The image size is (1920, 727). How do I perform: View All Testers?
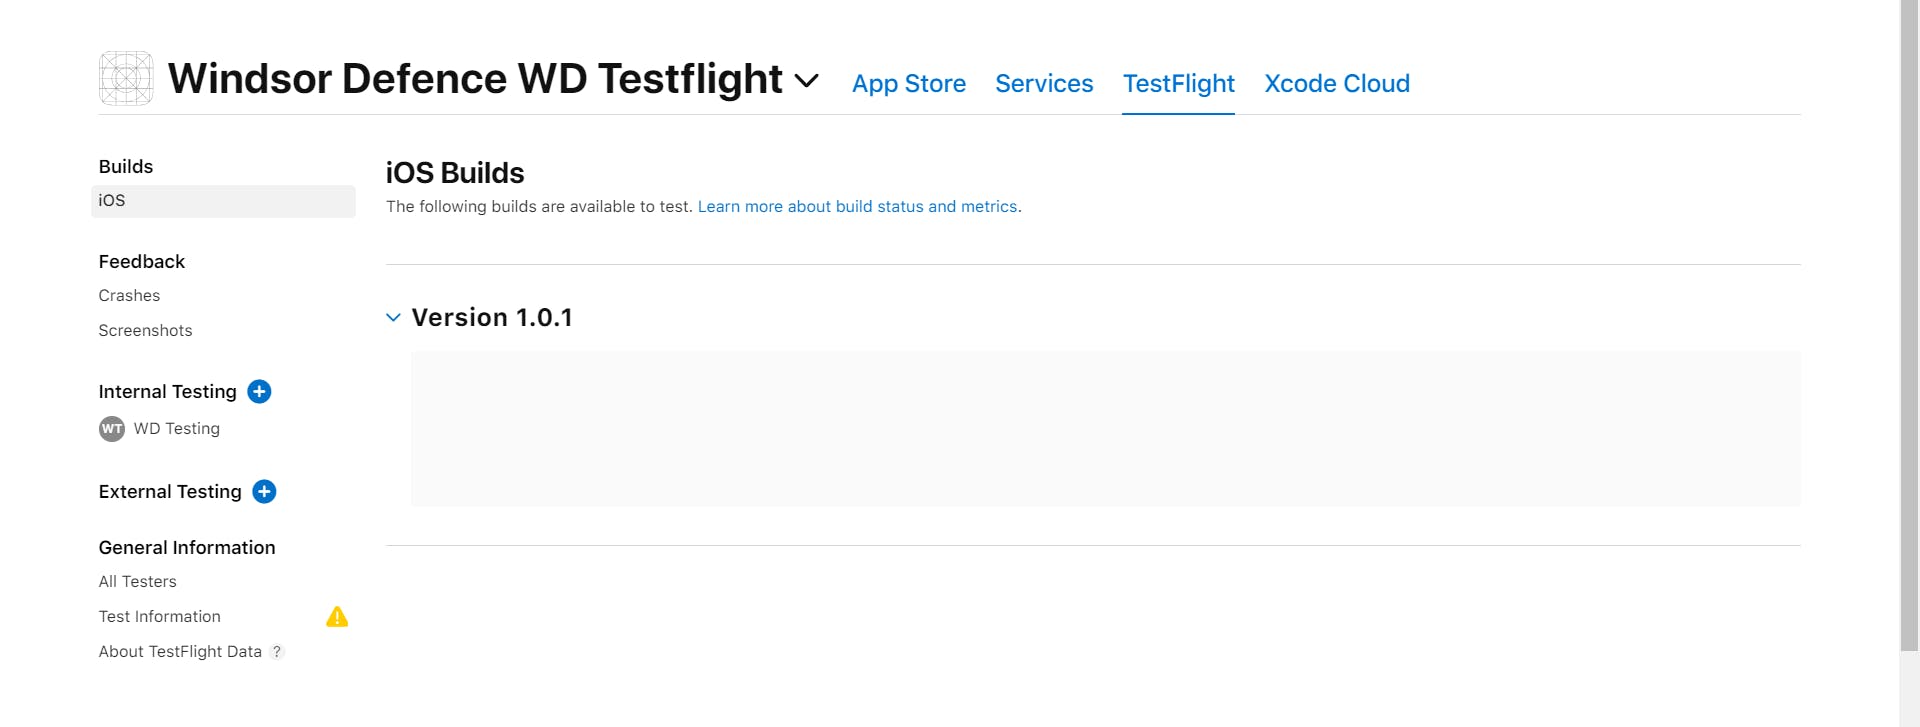pos(137,582)
